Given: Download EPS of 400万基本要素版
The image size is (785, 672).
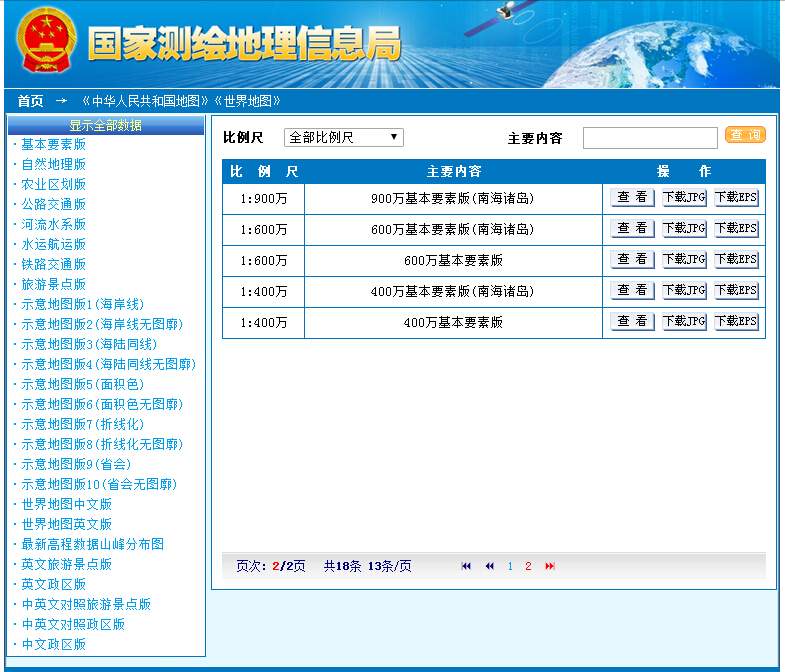Looking at the screenshot, I should (x=736, y=321).
